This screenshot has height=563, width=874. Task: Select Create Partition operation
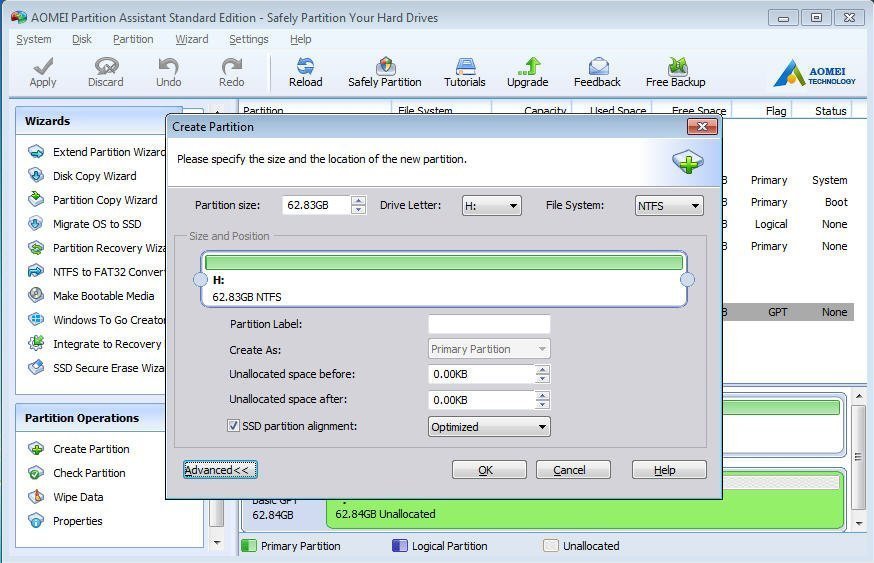pos(79,449)
